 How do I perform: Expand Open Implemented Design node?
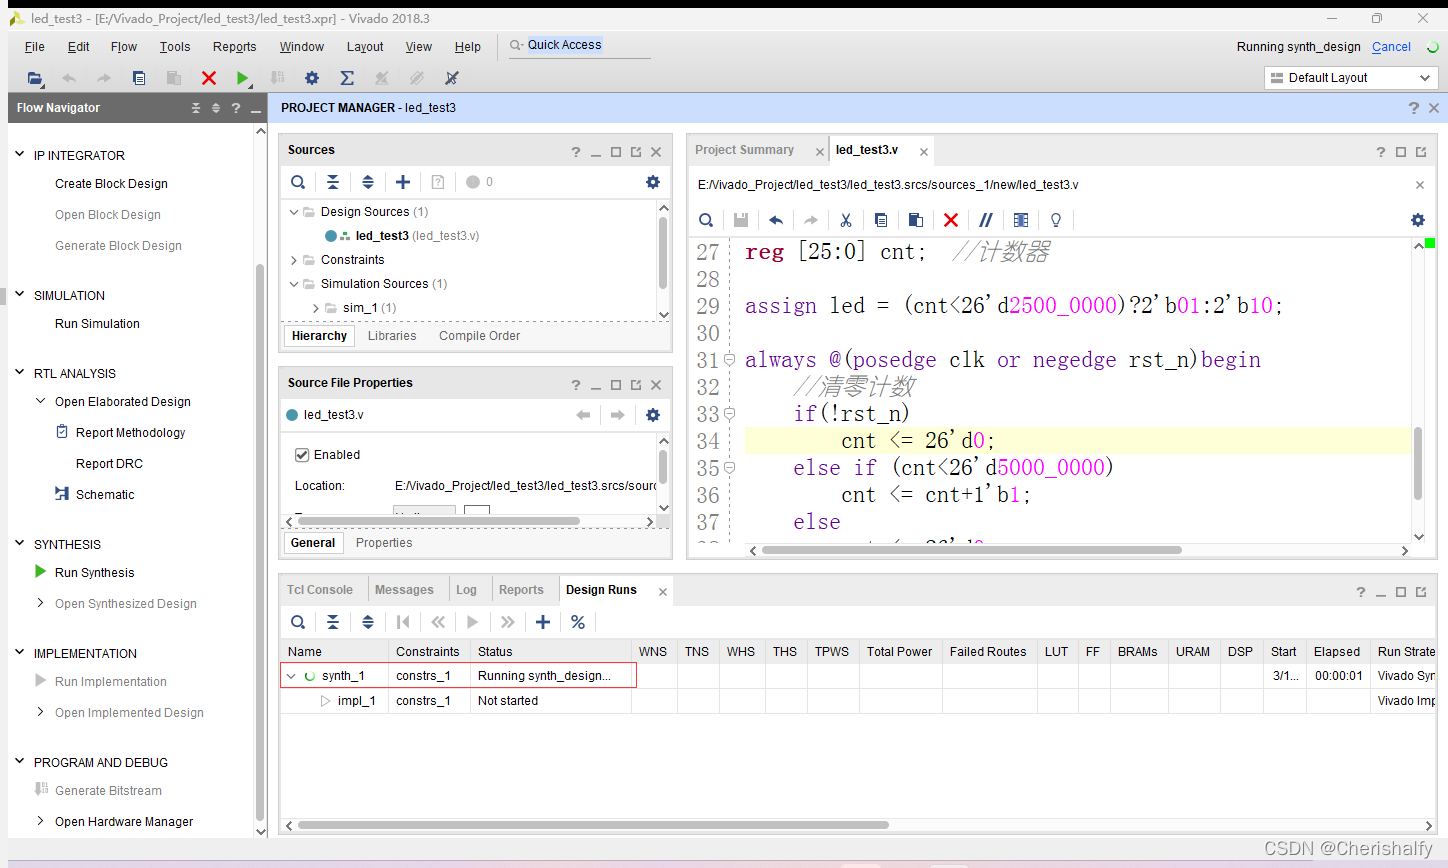tap(41, 712)
